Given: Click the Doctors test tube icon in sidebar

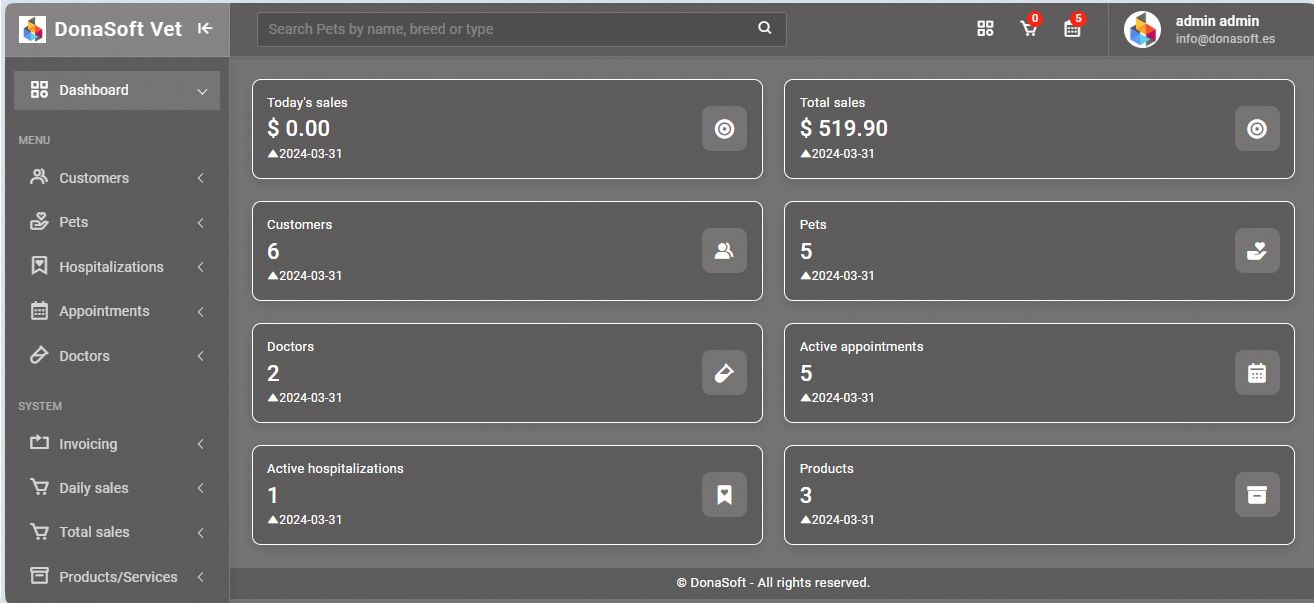Looking at the screenshot, I should click(x=39, y=355).
